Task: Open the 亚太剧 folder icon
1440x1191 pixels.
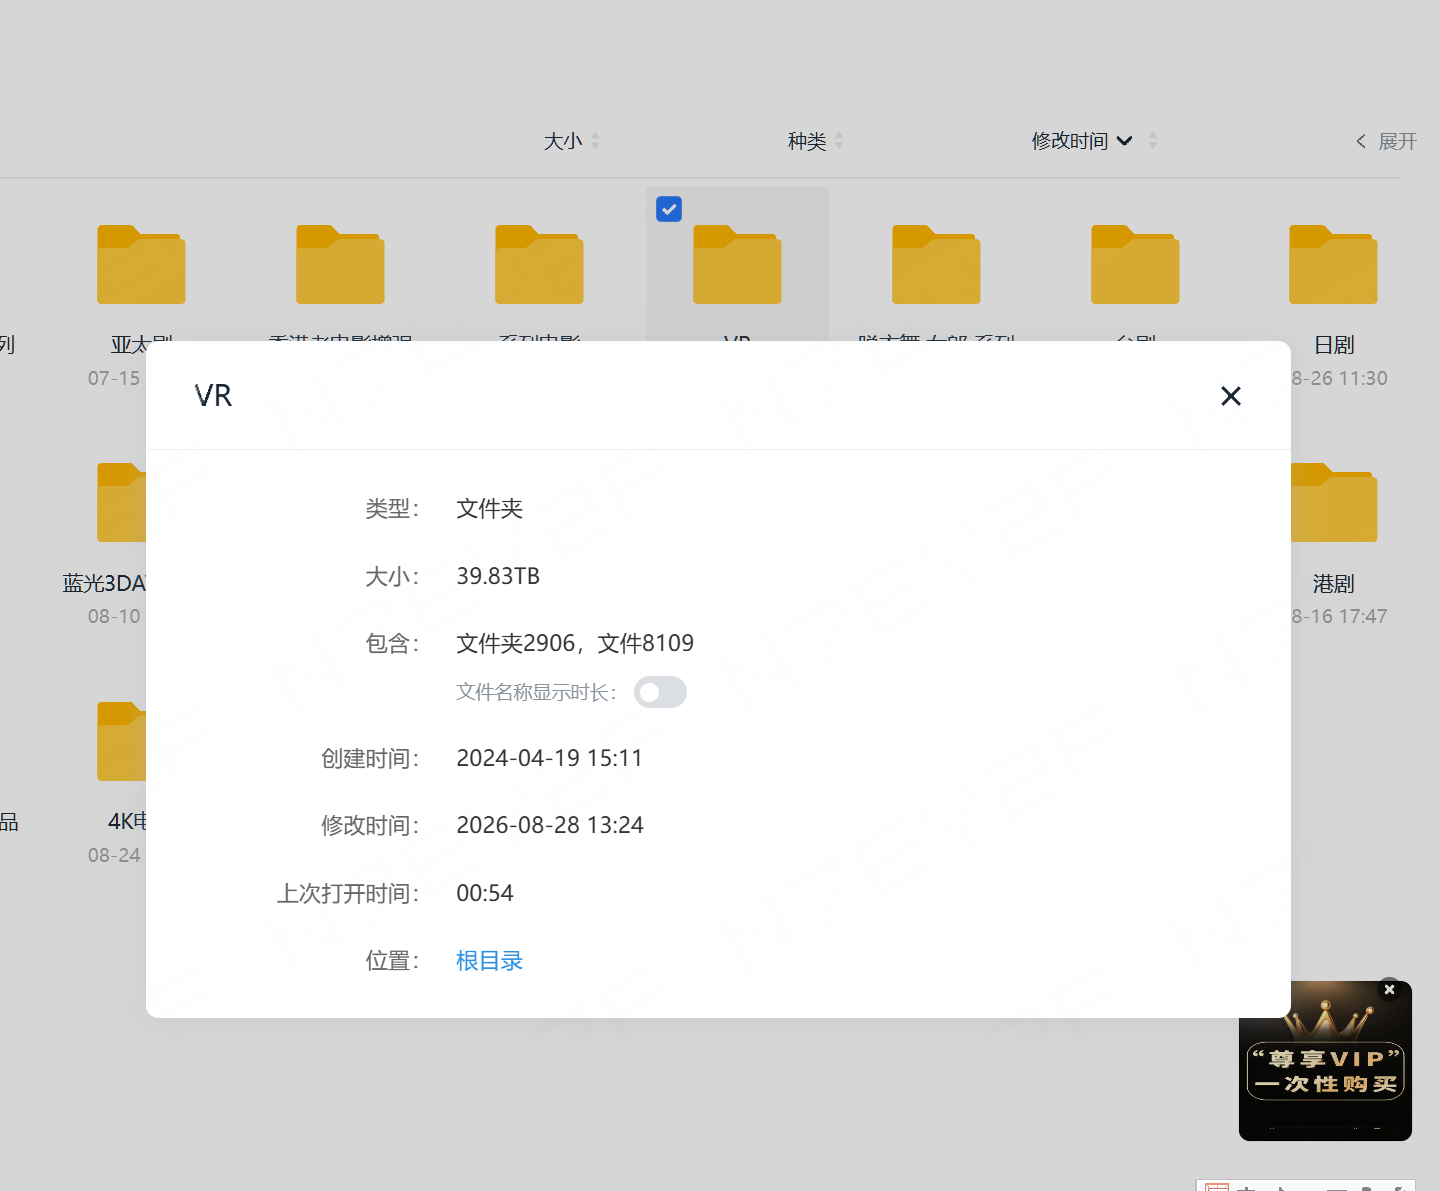Action: [x=141, y=264]
